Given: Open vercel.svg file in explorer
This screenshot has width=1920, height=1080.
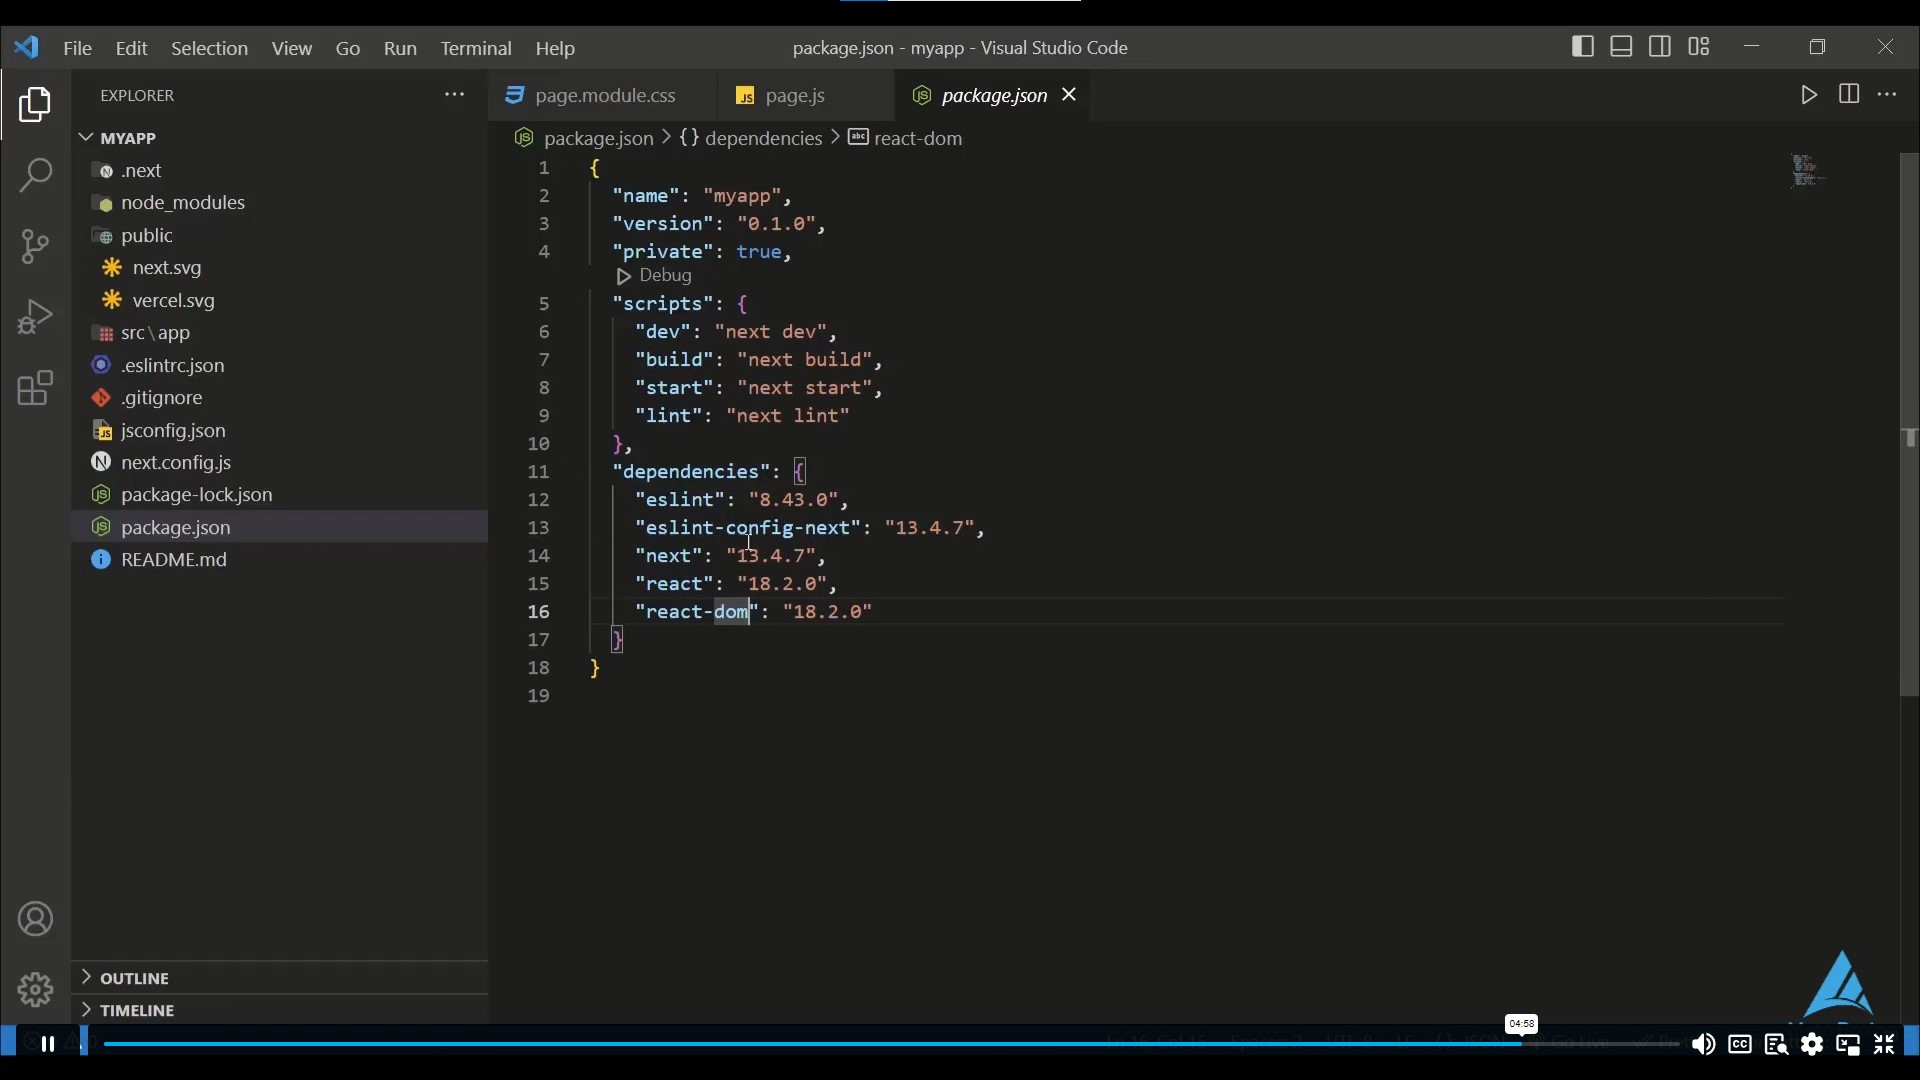Looking at the screenshot, I should (279, 300).
